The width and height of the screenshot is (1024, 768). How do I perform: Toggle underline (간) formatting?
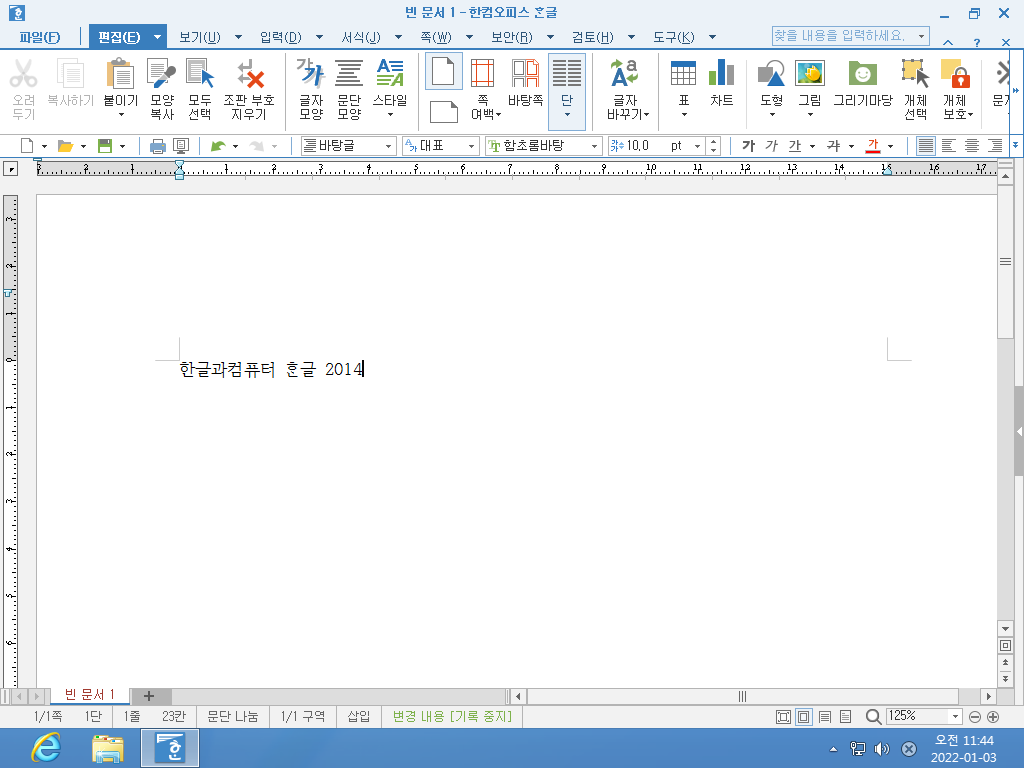tap(794, 146)
